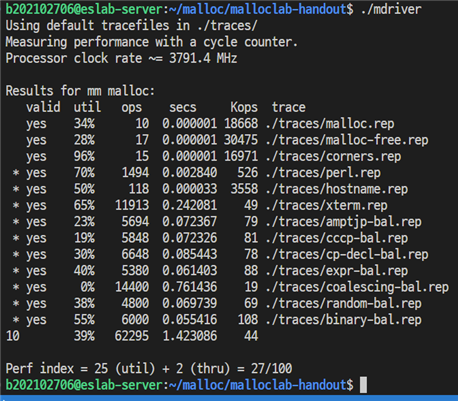Click the 11913 ops value for xterm.rep

pyautogui.click(x=132, y=205)
